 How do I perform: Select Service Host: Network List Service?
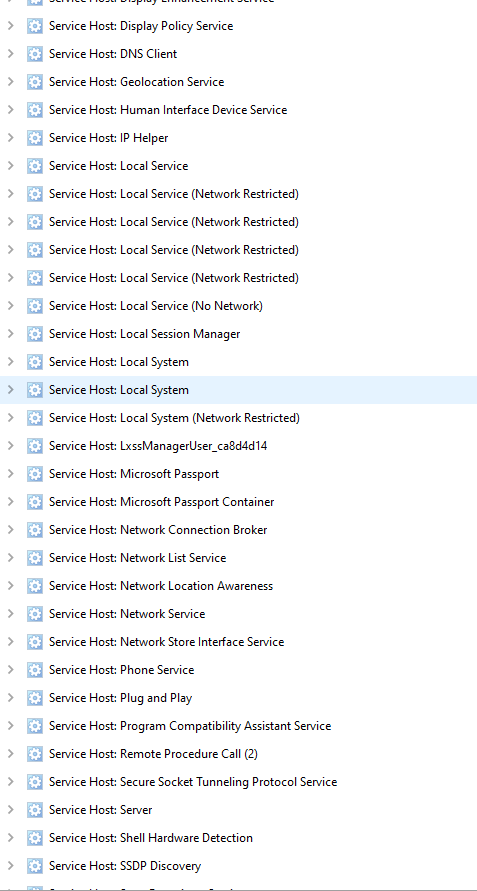238,558
